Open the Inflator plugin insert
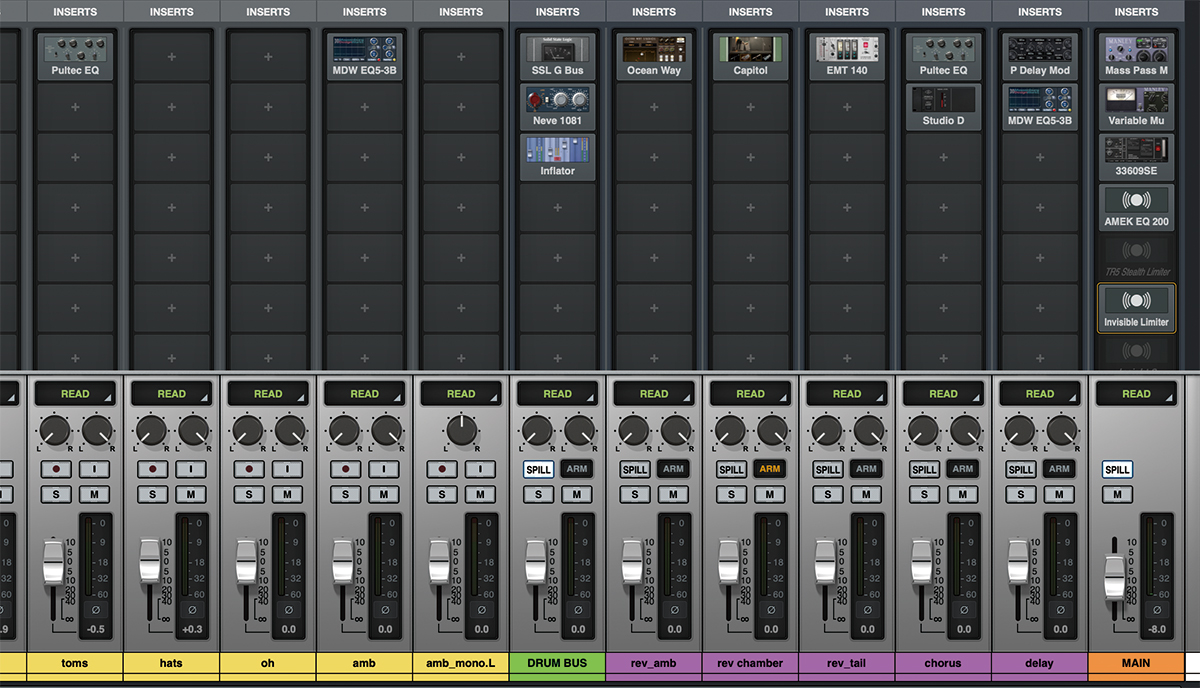The width and height of the screenshot is (1200, 688). pyautogui.click(x=558, y=157)
